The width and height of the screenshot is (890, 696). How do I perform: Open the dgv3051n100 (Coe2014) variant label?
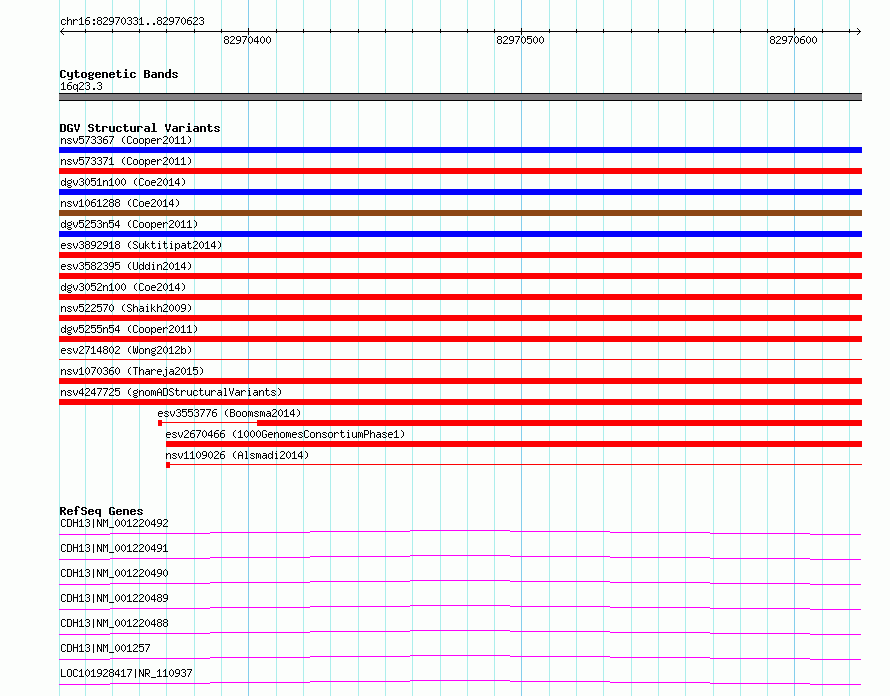(123, 182)
